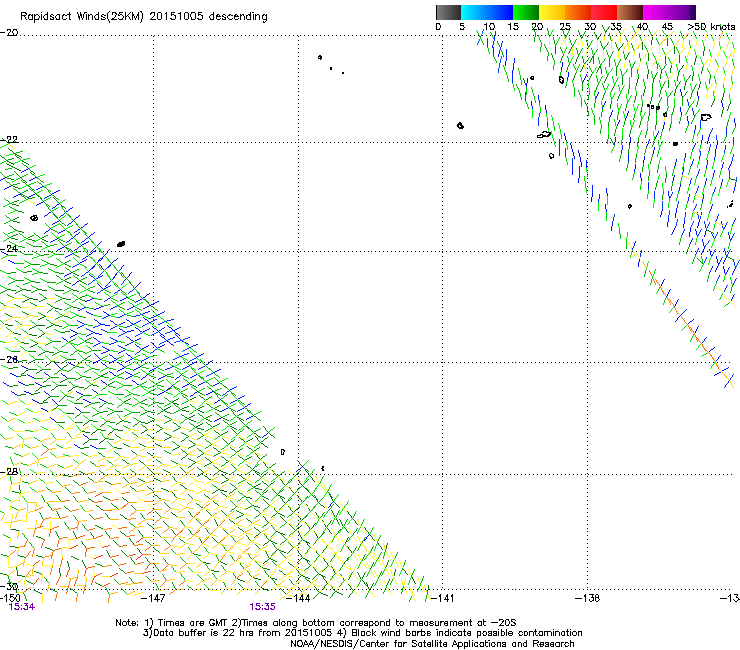740x650 pixels.
Task: Click the 'Times are GMT' note line
Action: tap(316, 623)
